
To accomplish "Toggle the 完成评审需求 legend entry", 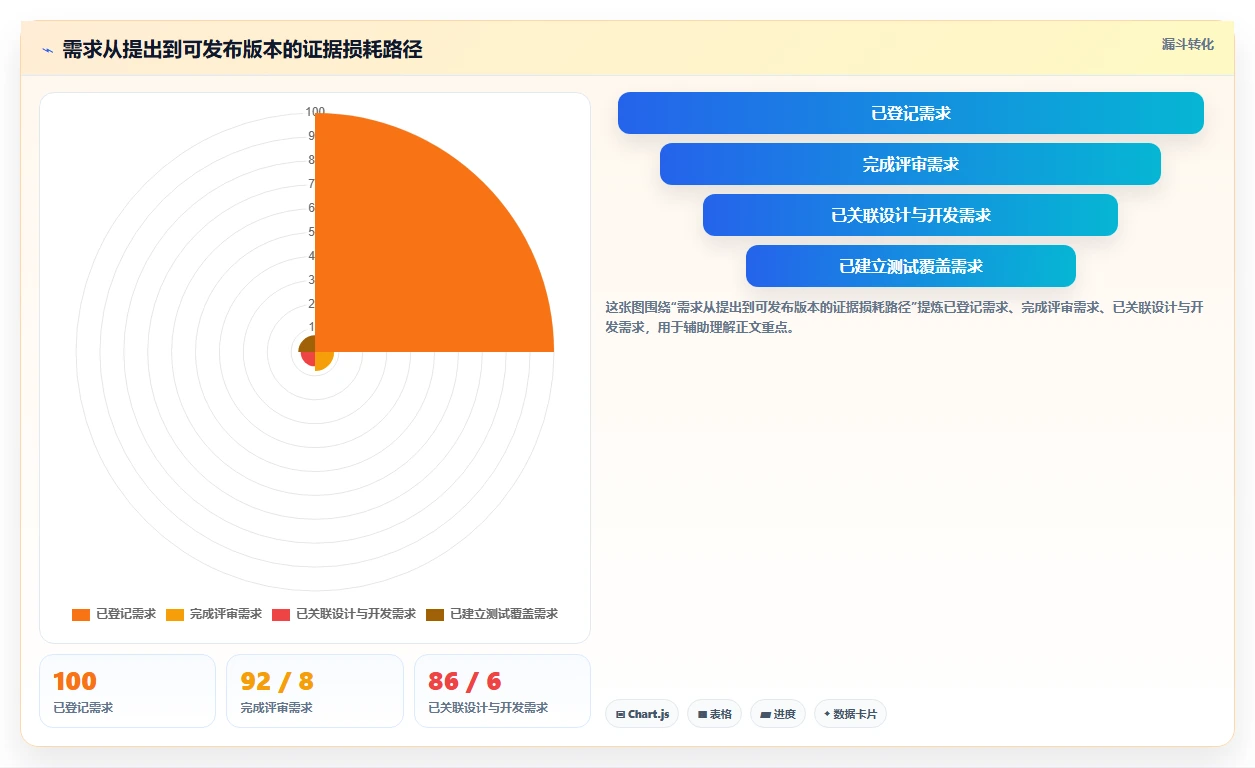I will point(214,614).
